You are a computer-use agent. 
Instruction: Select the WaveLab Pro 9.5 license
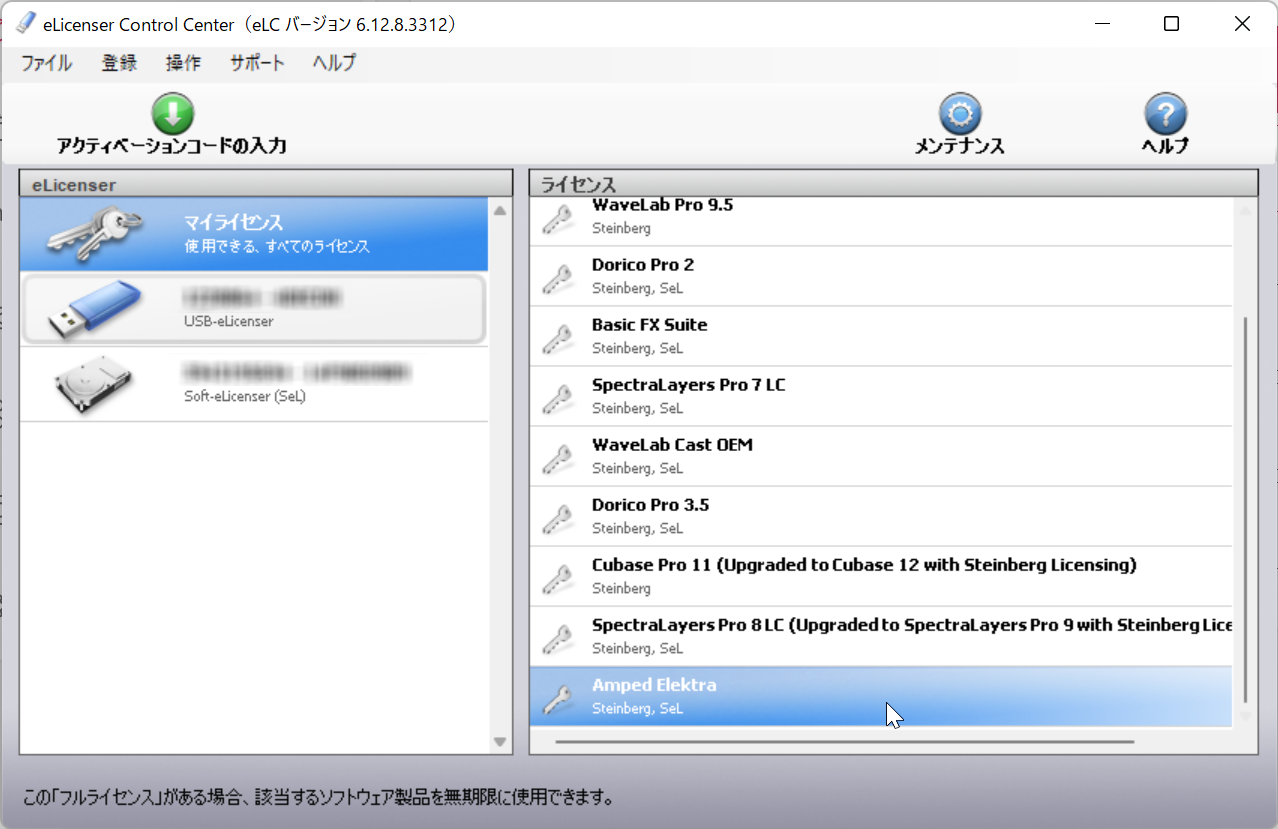[881, 222]
